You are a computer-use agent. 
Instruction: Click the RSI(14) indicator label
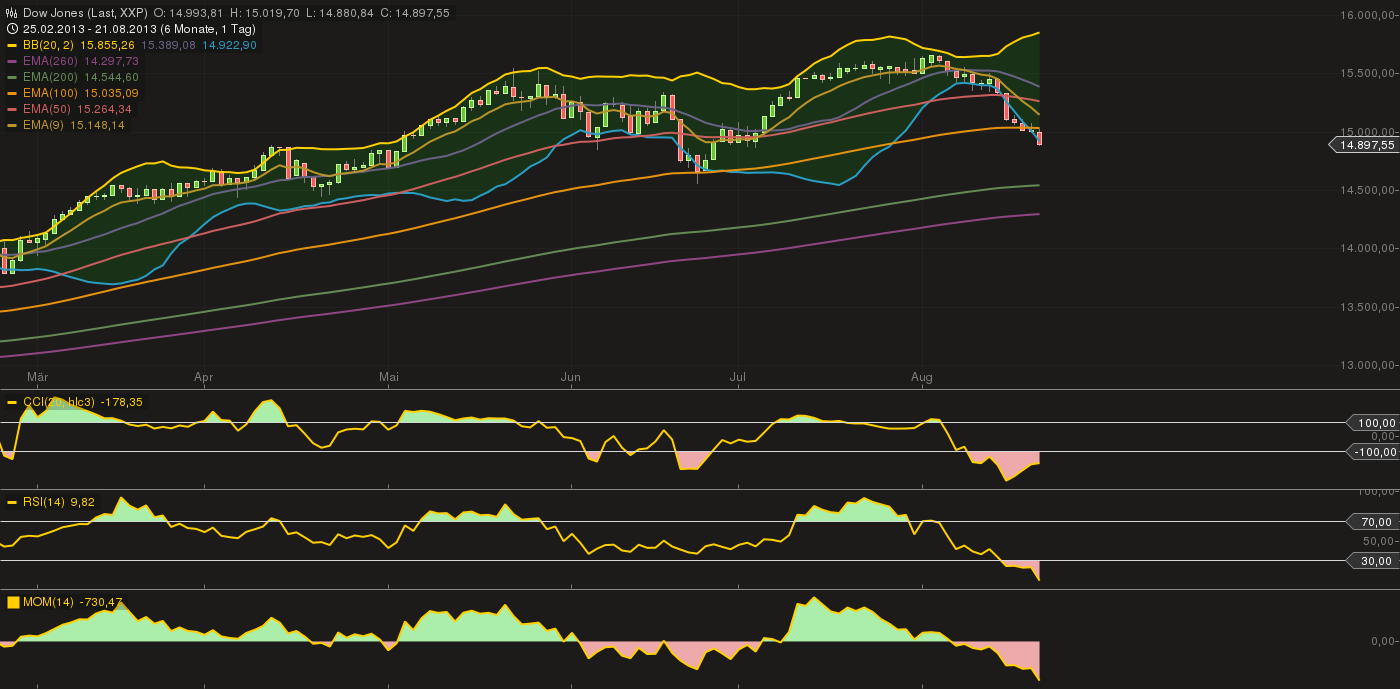[42, 502]
